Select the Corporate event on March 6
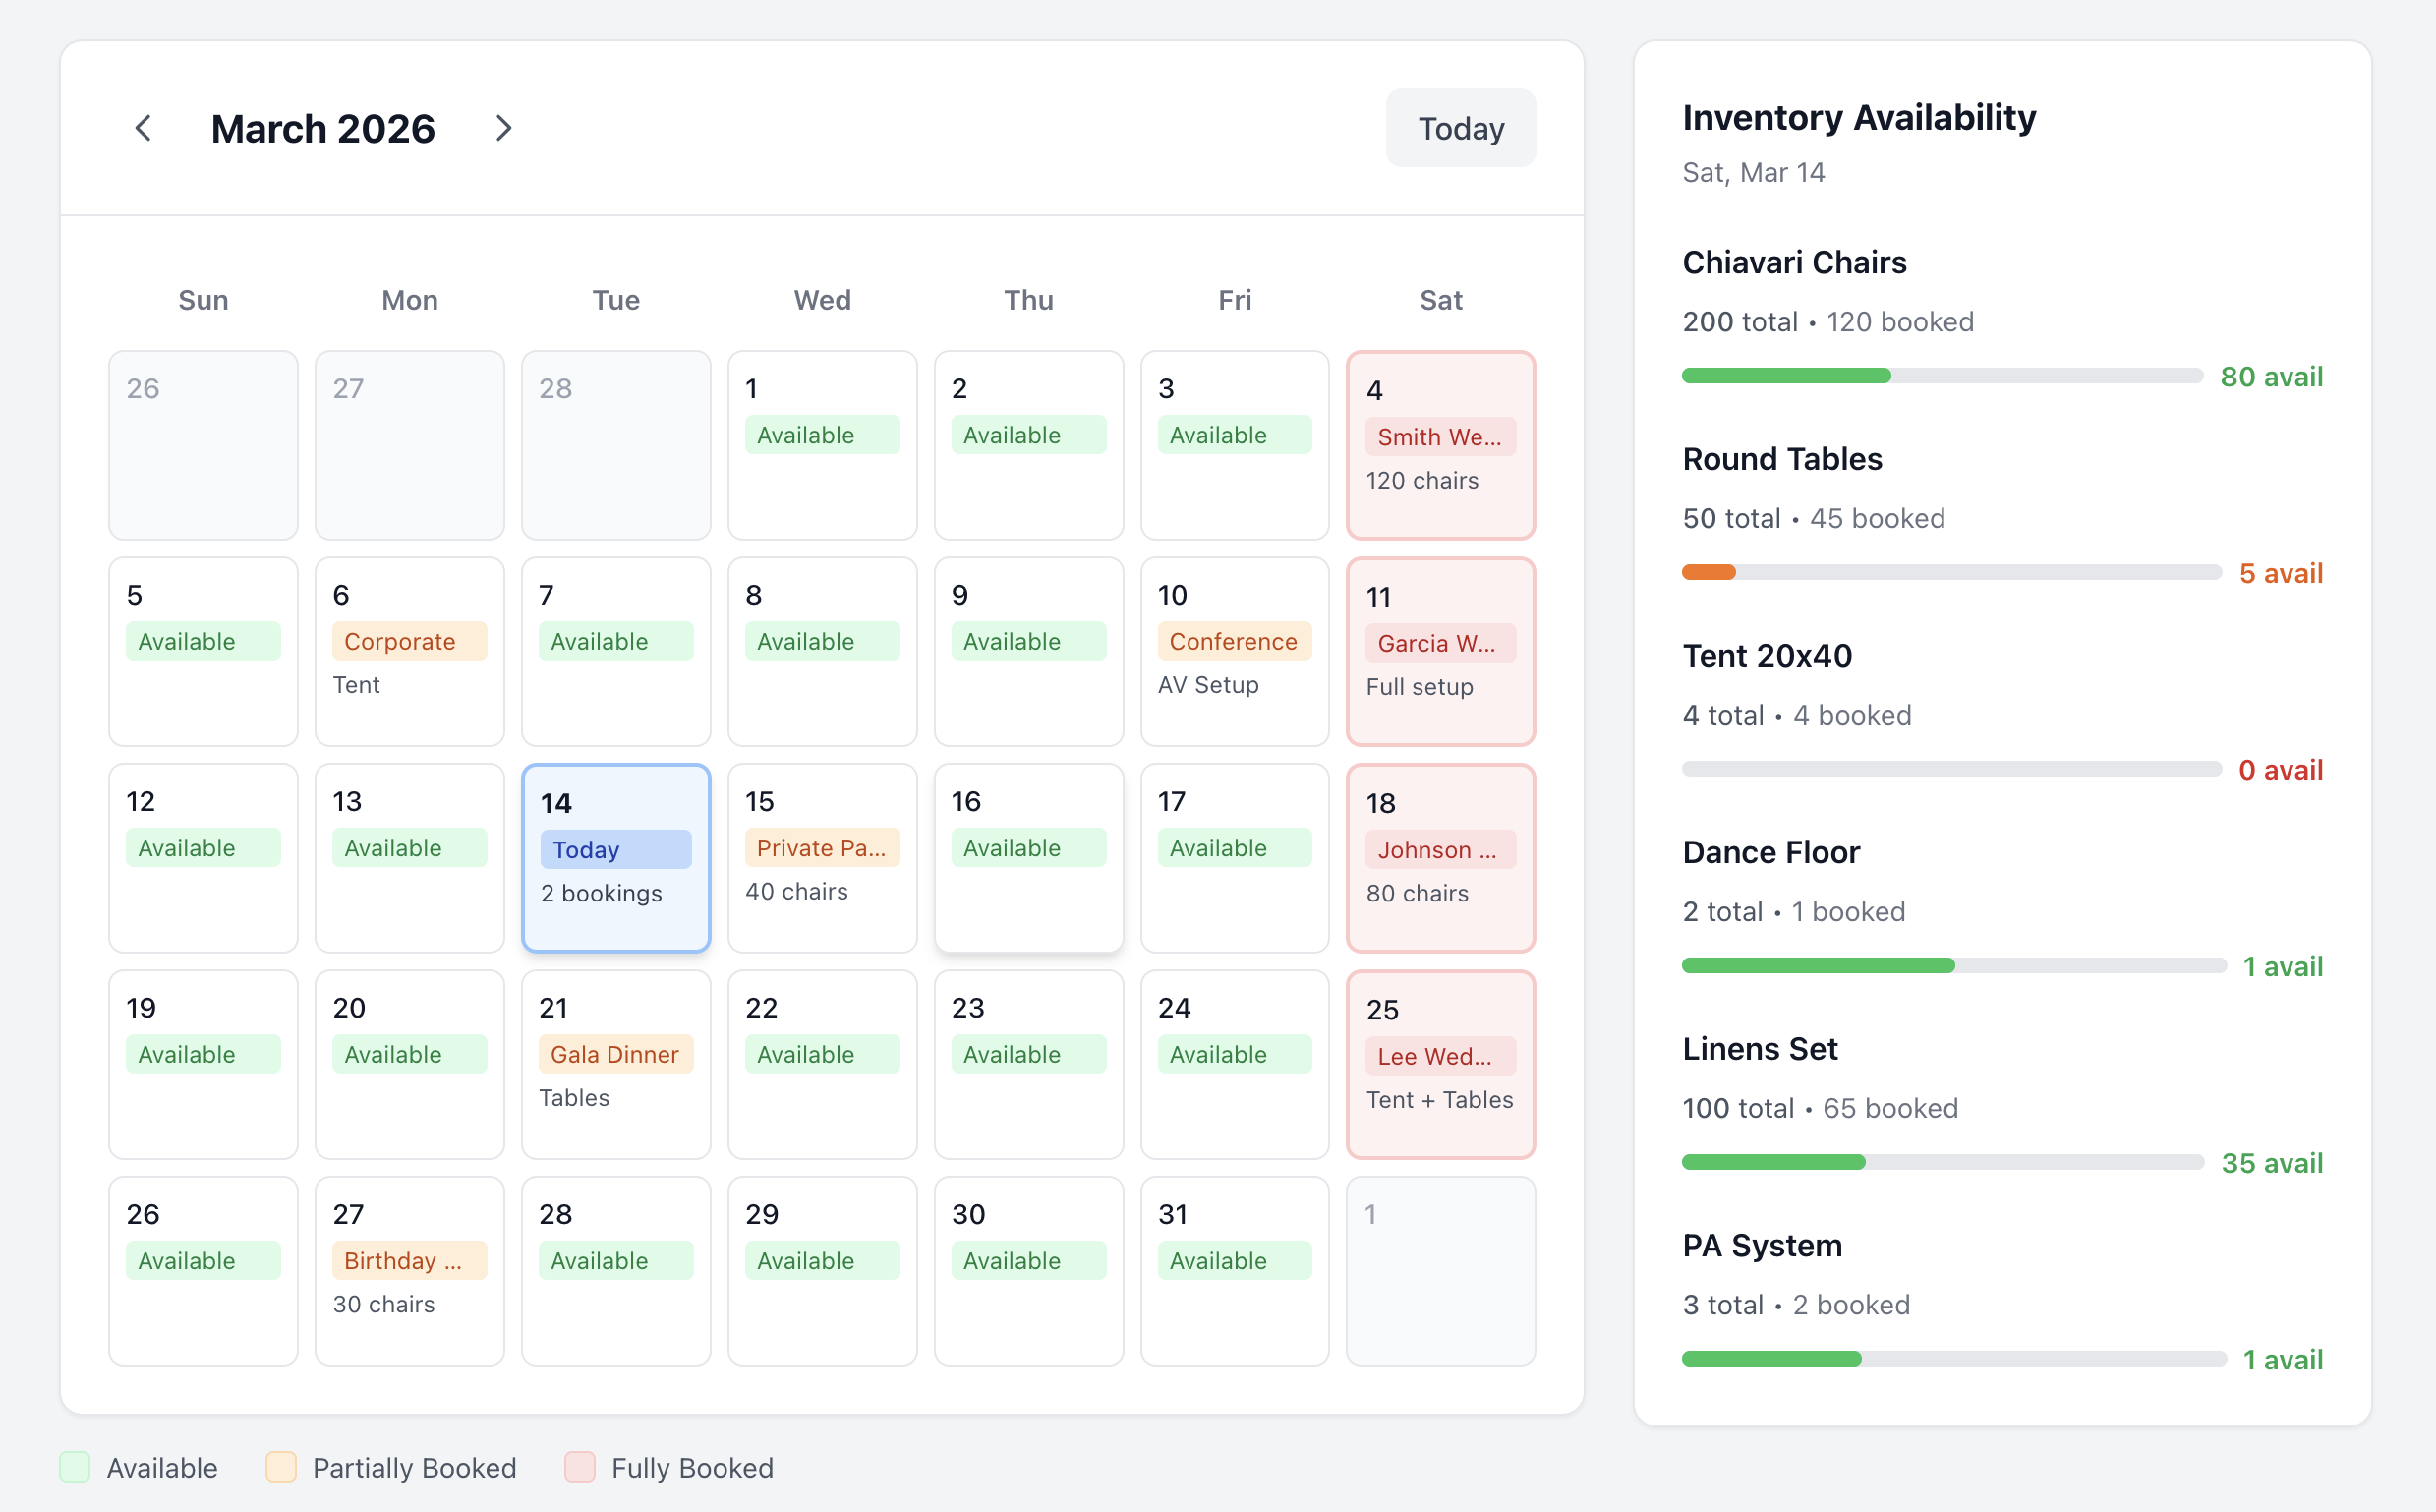The width and height of the screenshot is (2436, 1512). pyautogui.click(x=409, y=641)
